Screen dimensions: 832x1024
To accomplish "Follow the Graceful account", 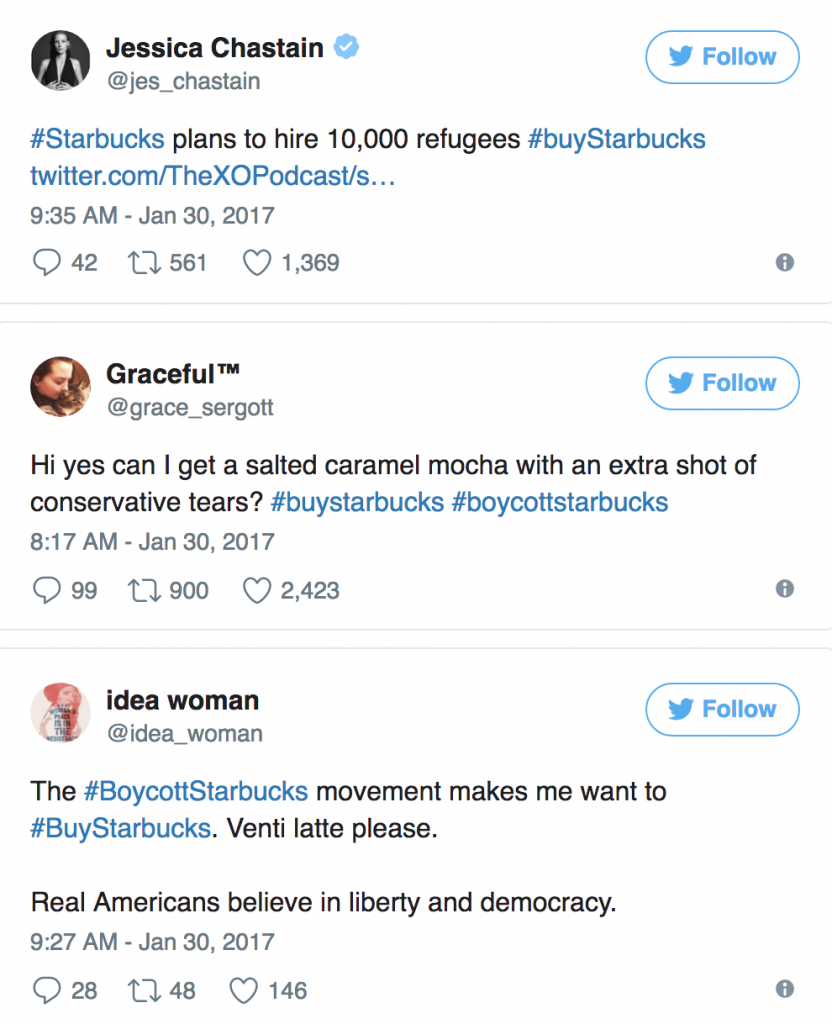I will pos(722,384).
